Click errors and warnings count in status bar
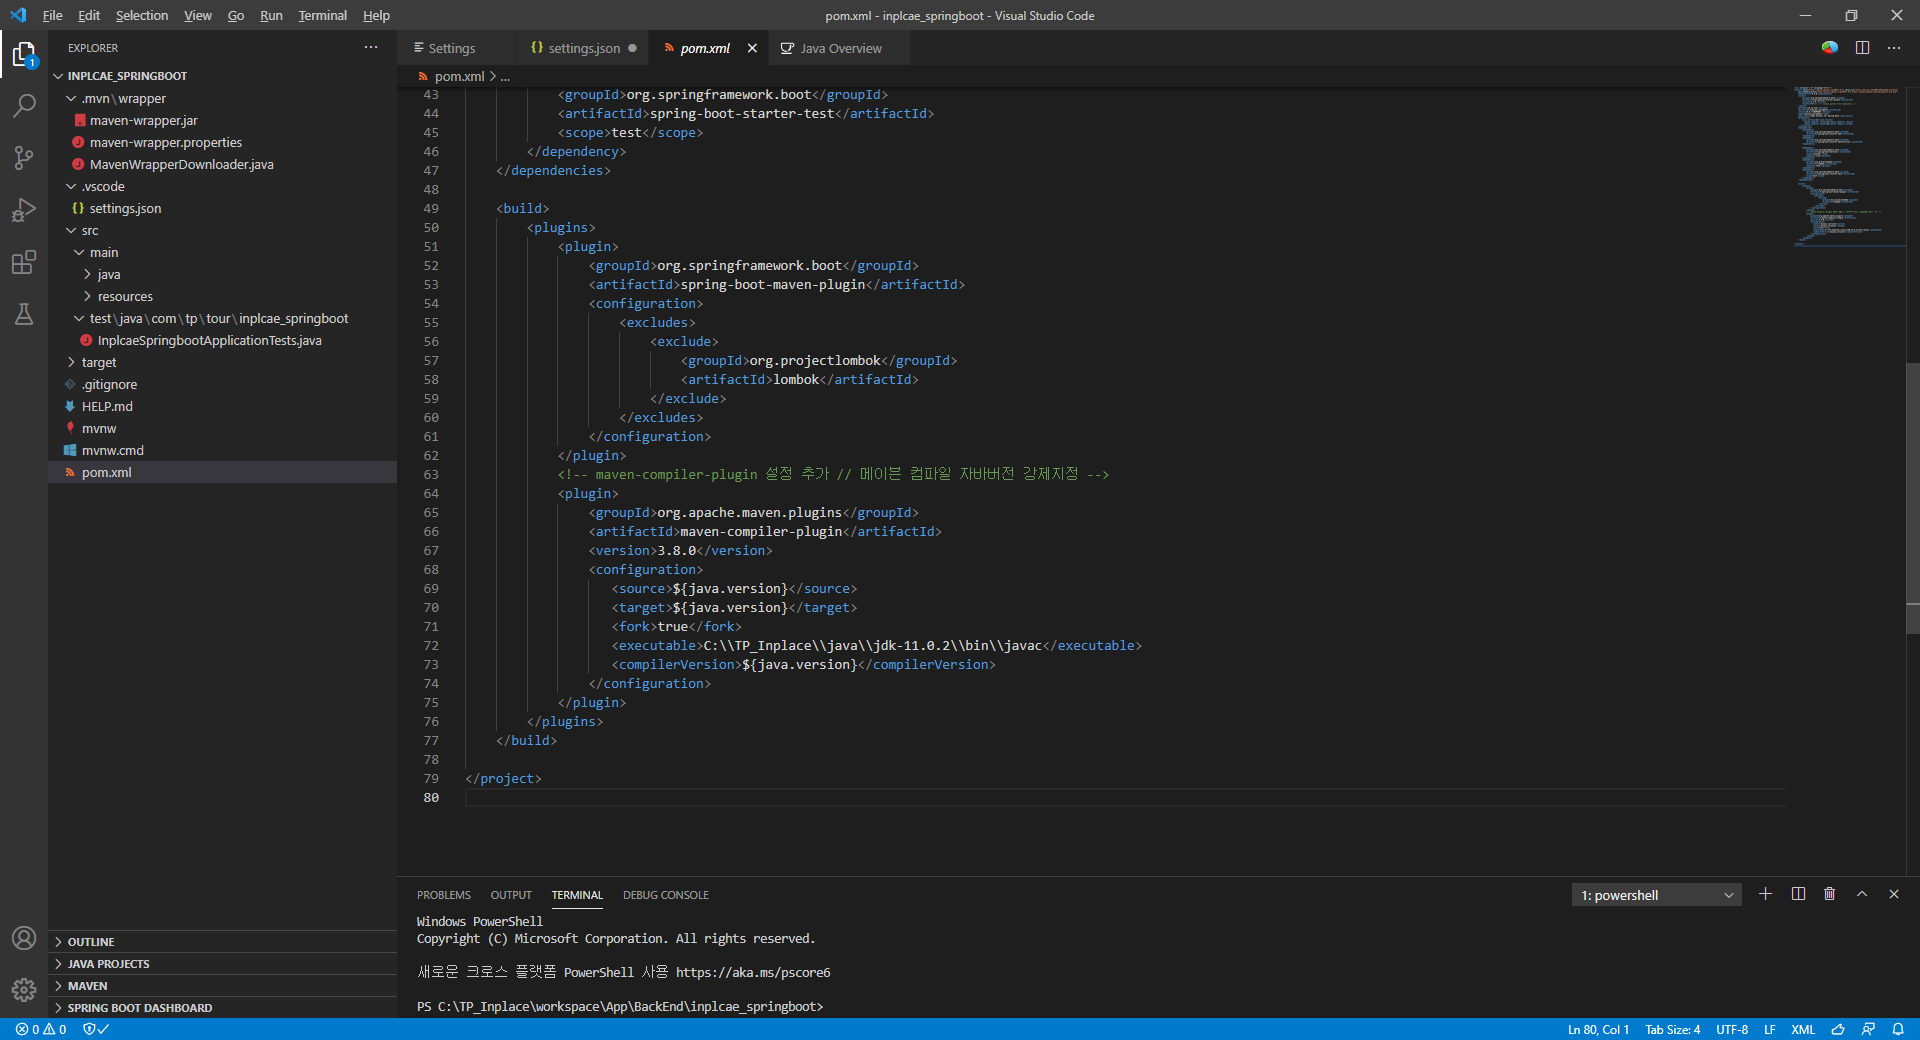The width and height of the screenshot is (1920, 1040). (x=41, y=1029)
